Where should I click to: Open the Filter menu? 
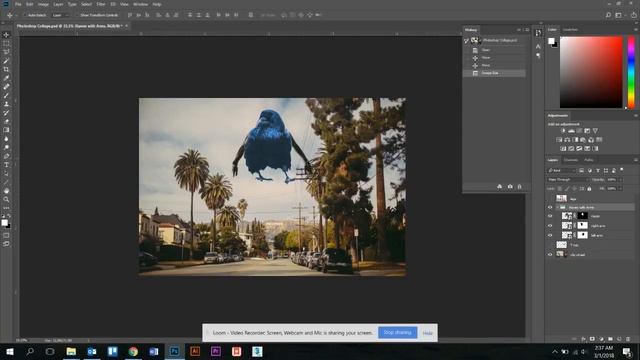[101, 4]
